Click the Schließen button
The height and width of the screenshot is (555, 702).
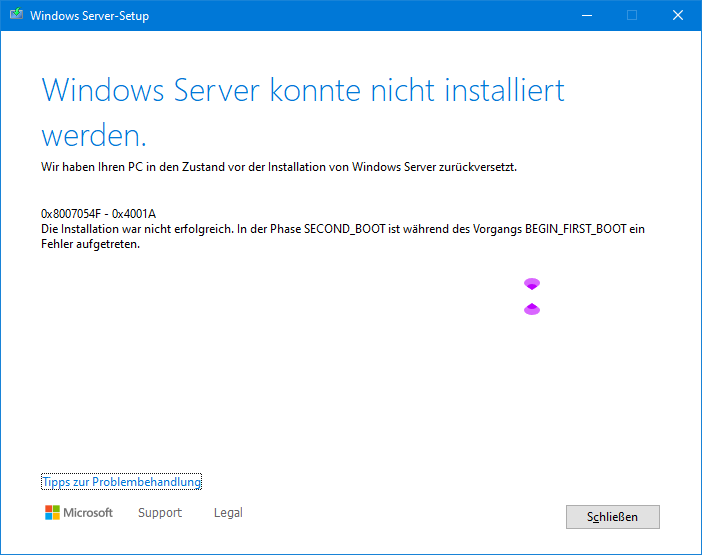(612, 517)
